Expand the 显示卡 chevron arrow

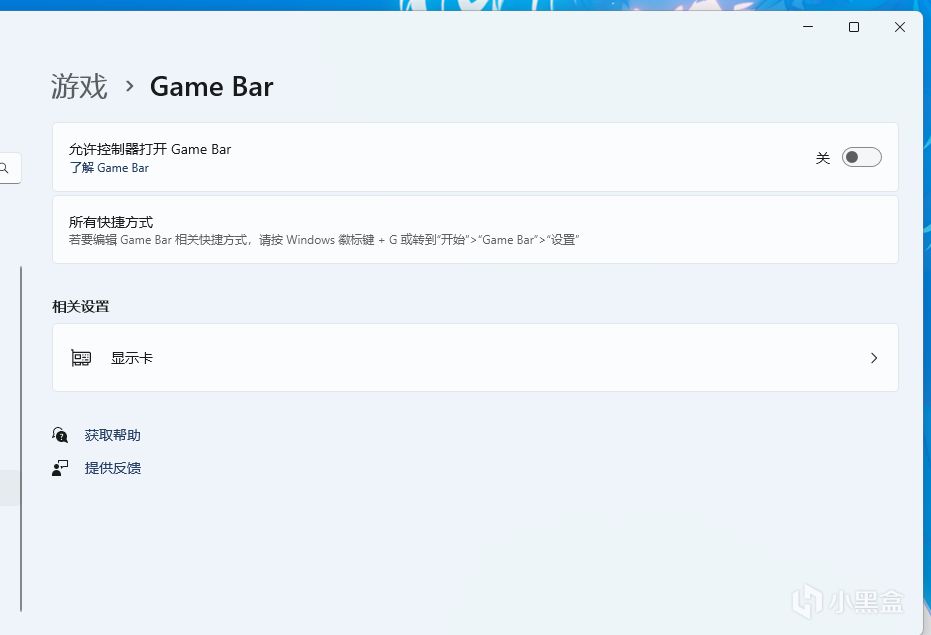tap(873, 358)
